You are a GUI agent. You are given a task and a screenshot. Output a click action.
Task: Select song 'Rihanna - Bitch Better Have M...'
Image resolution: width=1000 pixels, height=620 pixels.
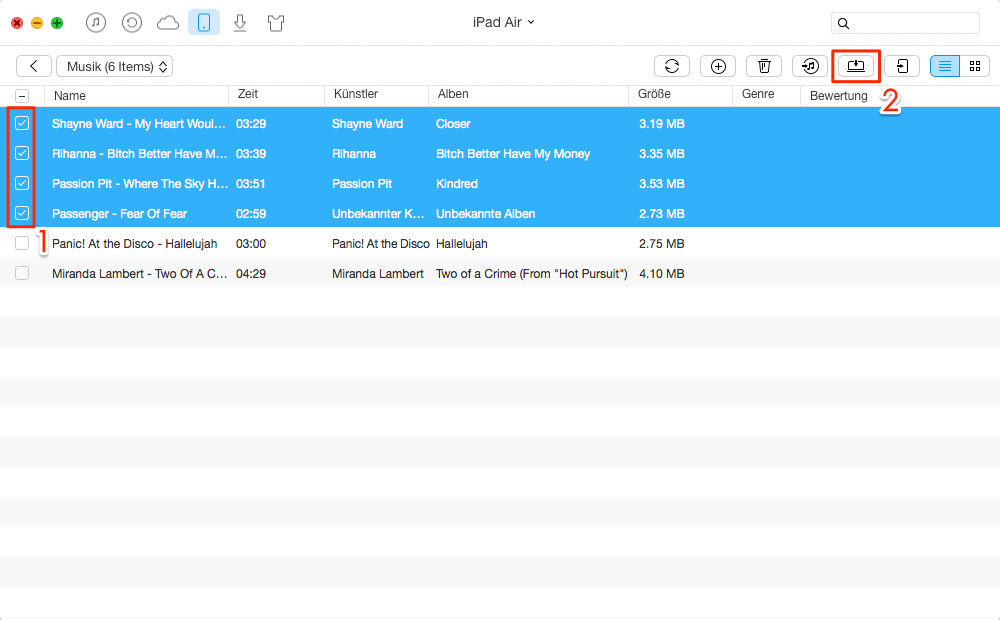139,154
